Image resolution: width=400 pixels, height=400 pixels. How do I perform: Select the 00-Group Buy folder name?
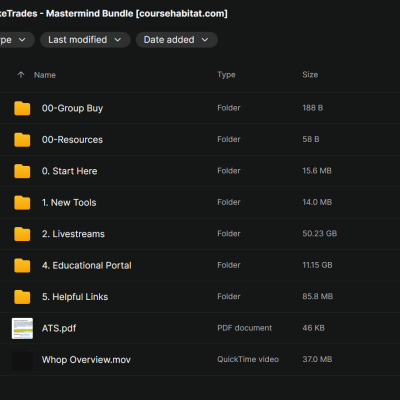coord(72,108)
